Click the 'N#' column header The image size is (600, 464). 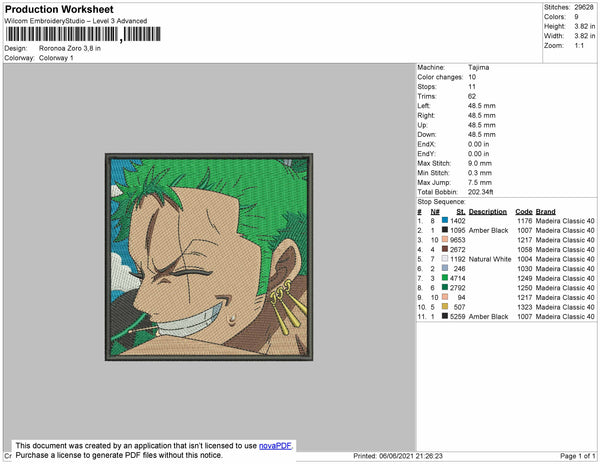coord(435,212)
